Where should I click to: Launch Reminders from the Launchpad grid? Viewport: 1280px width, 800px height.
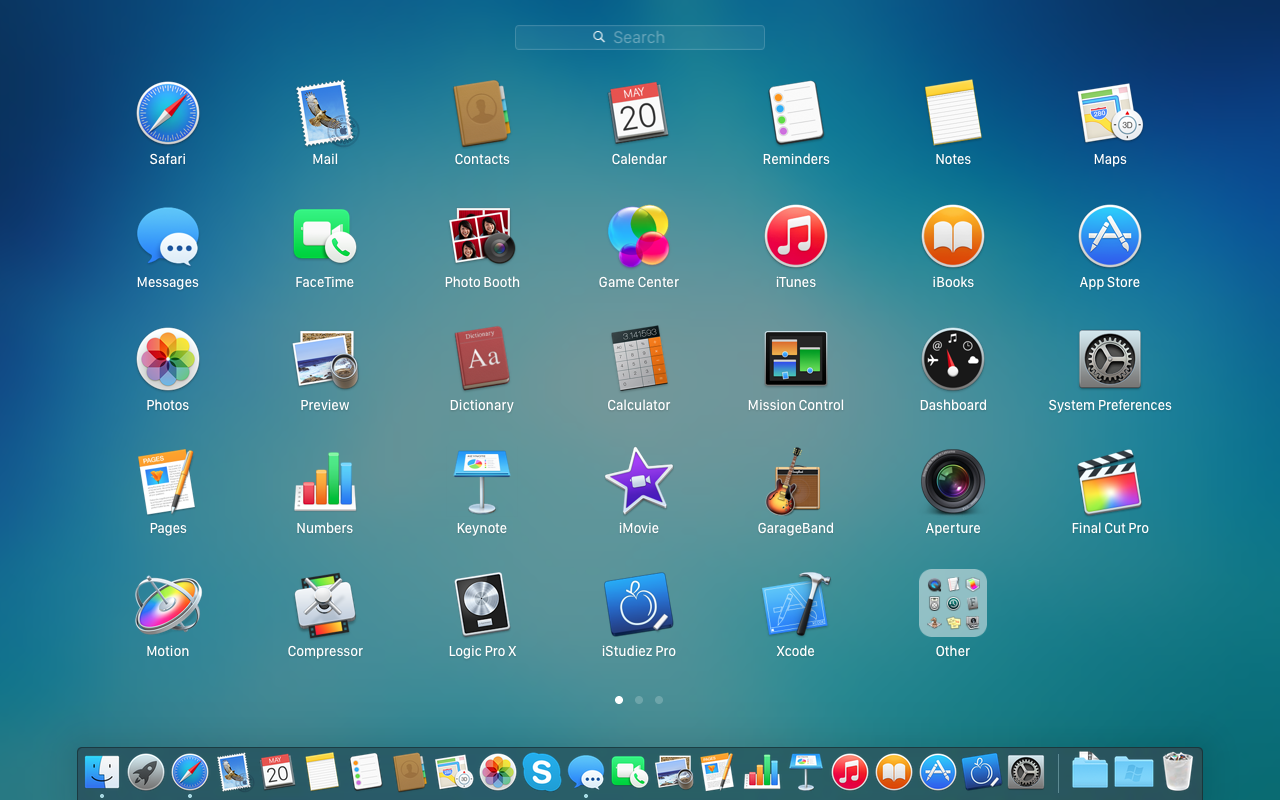click(x=796, y=113)
